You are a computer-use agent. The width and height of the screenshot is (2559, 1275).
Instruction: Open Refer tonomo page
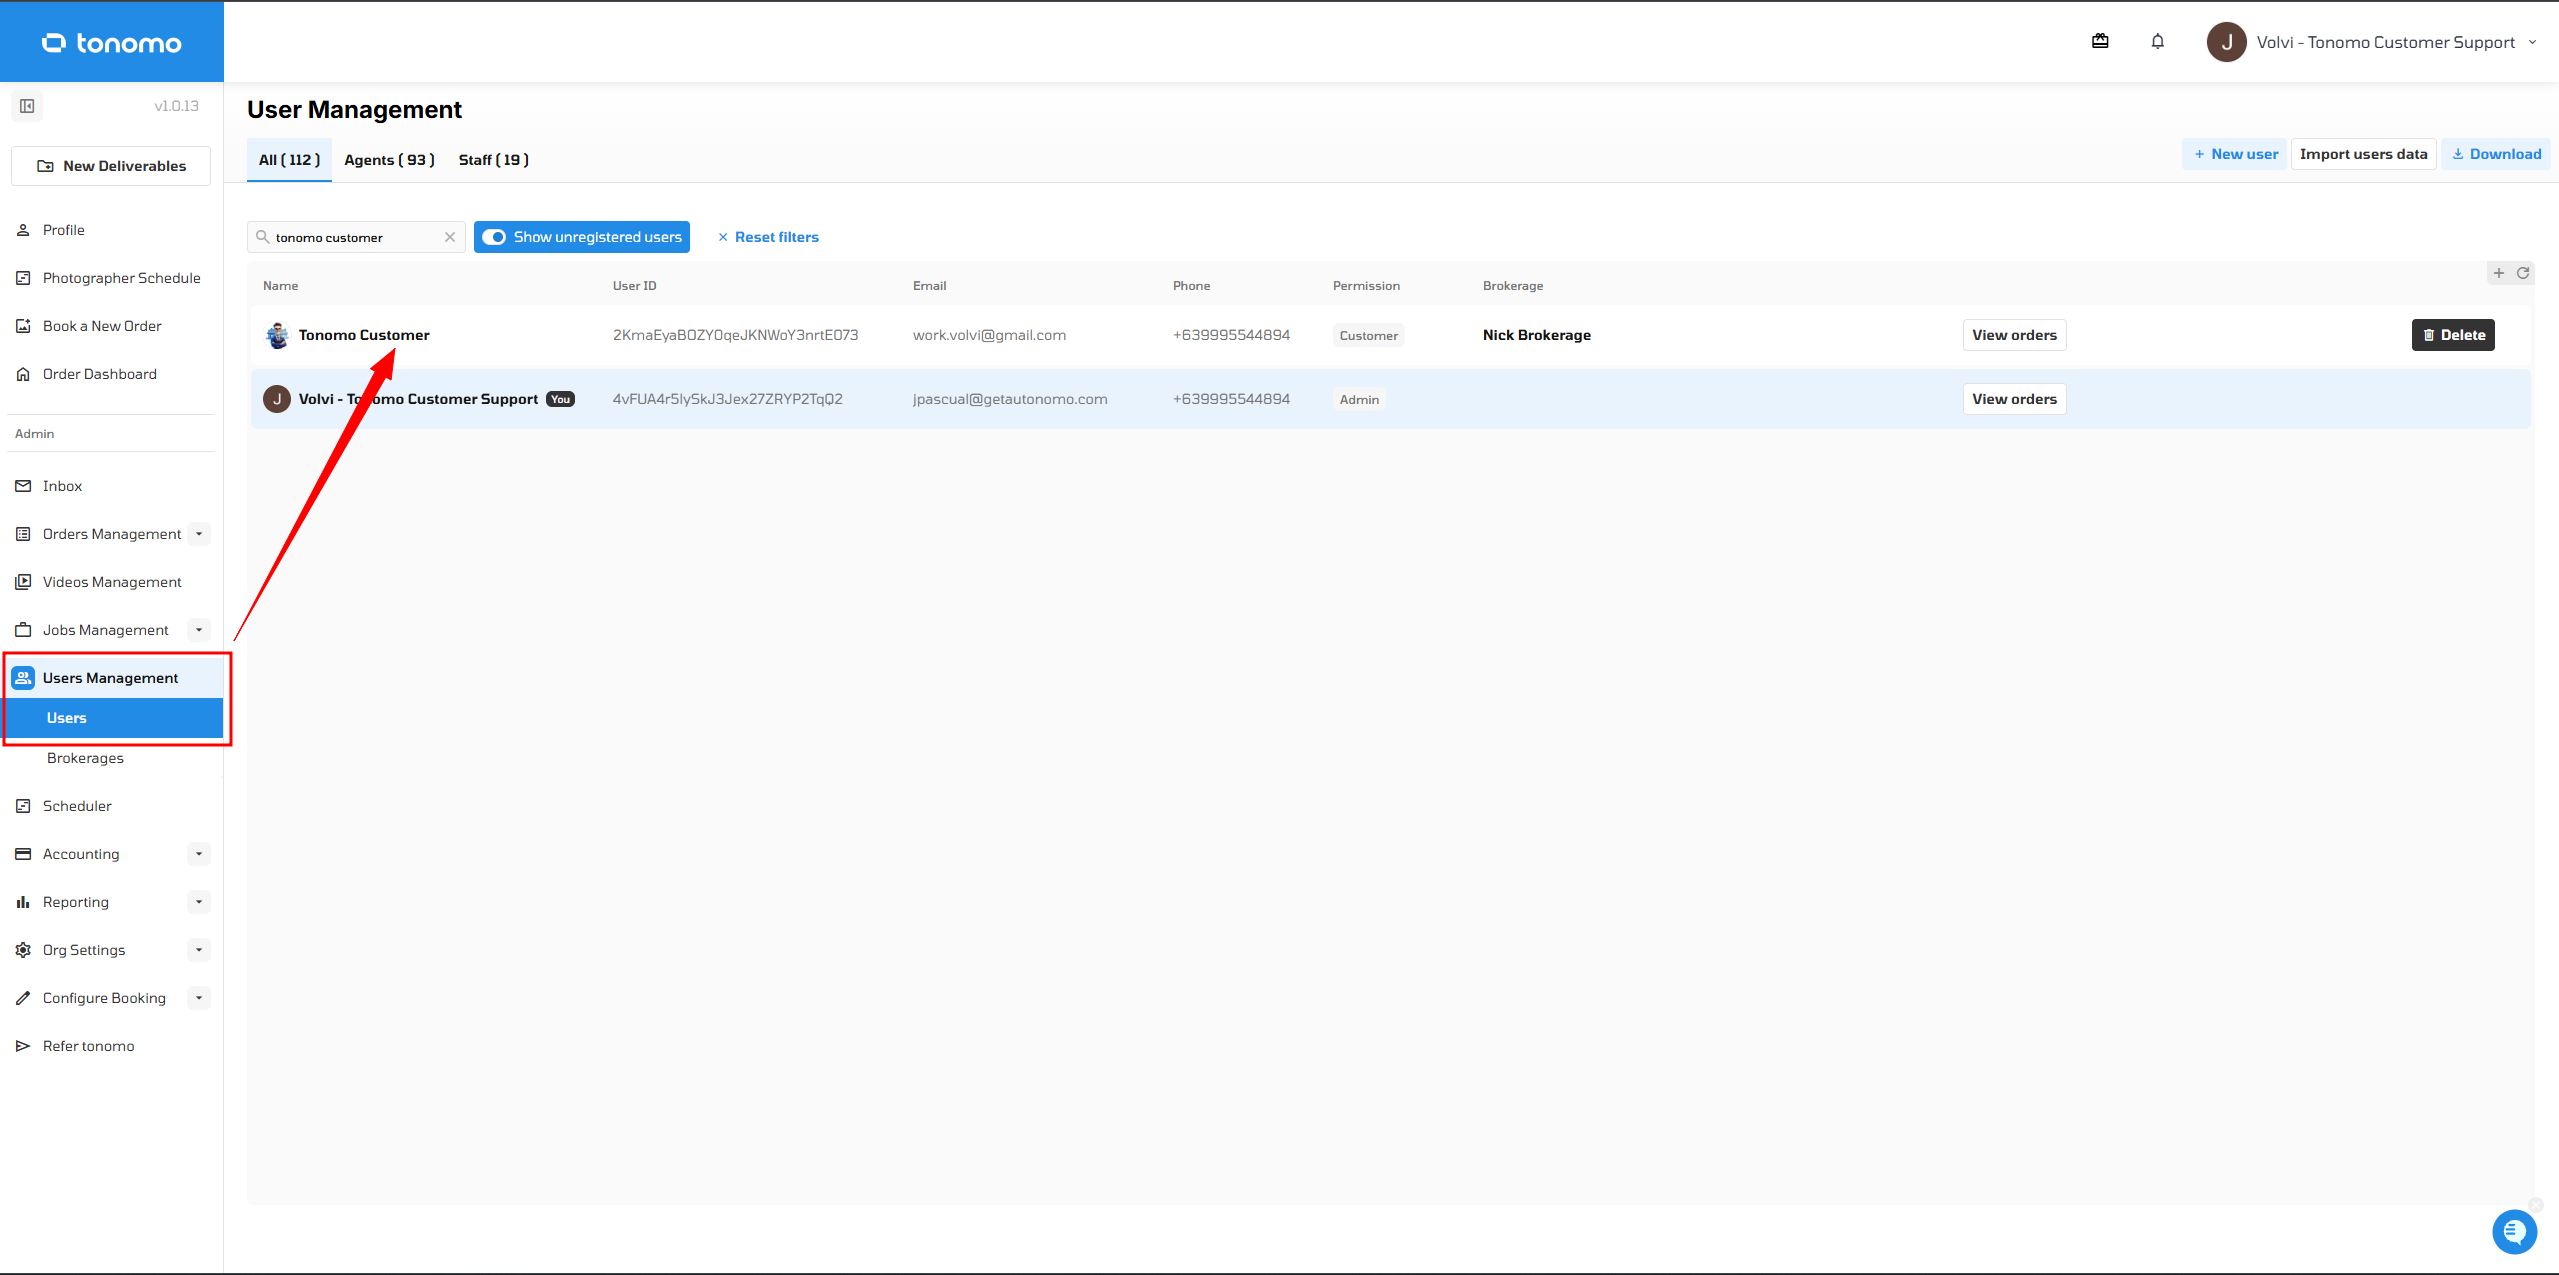click(x=88, y=1046)
